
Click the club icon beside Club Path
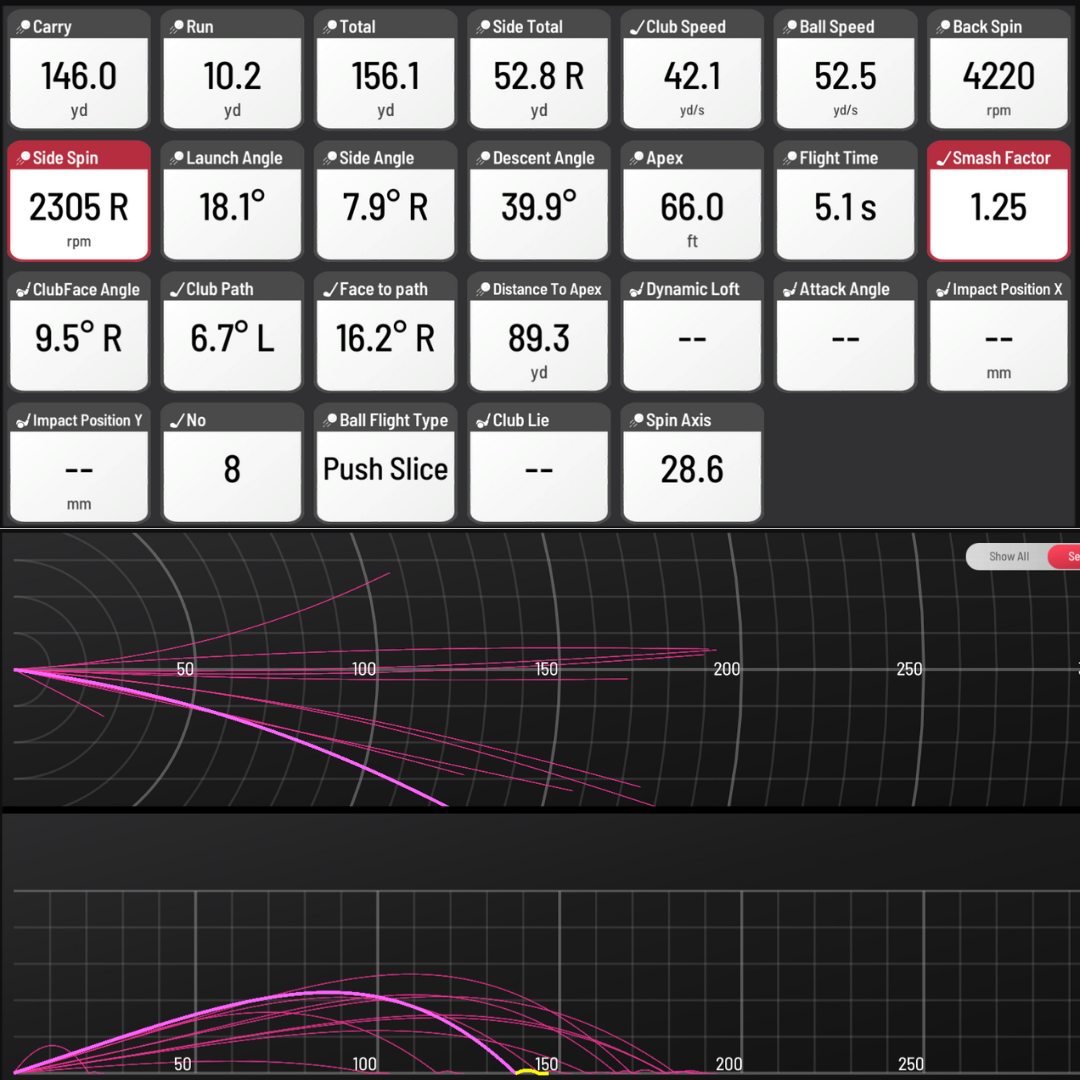point(176,289)
